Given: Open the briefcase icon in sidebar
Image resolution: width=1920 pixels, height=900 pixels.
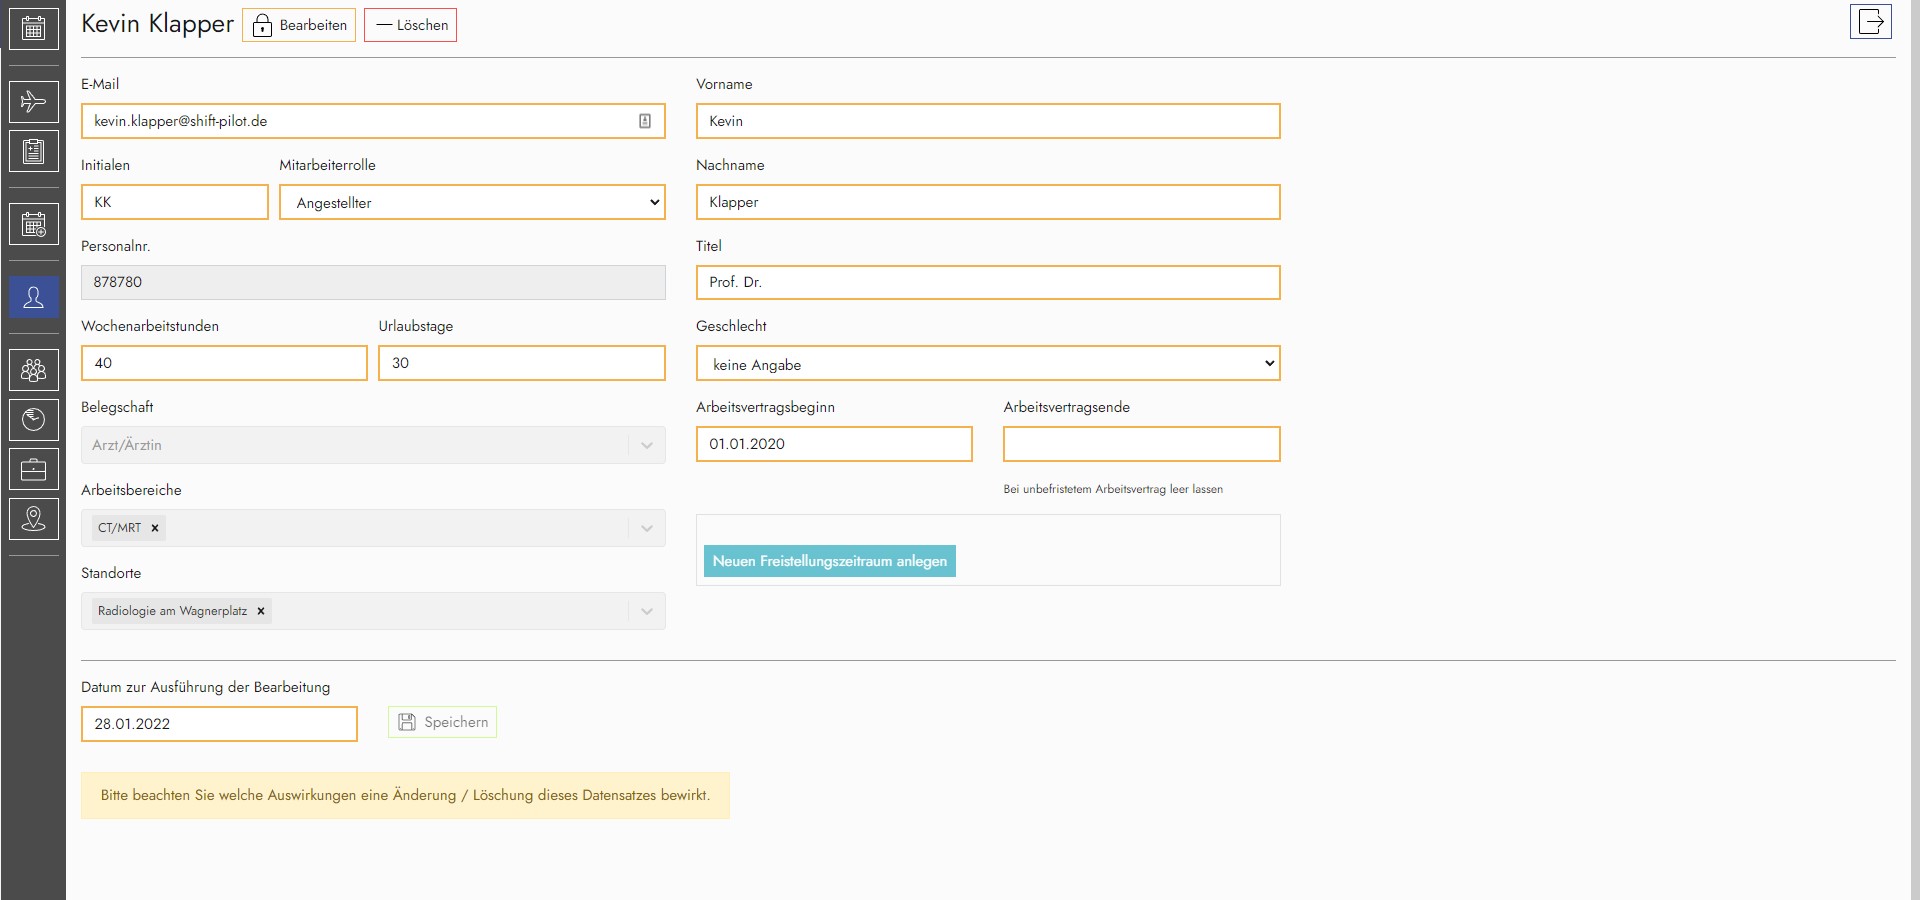Looking at the screenshot, I should point(33,469).
